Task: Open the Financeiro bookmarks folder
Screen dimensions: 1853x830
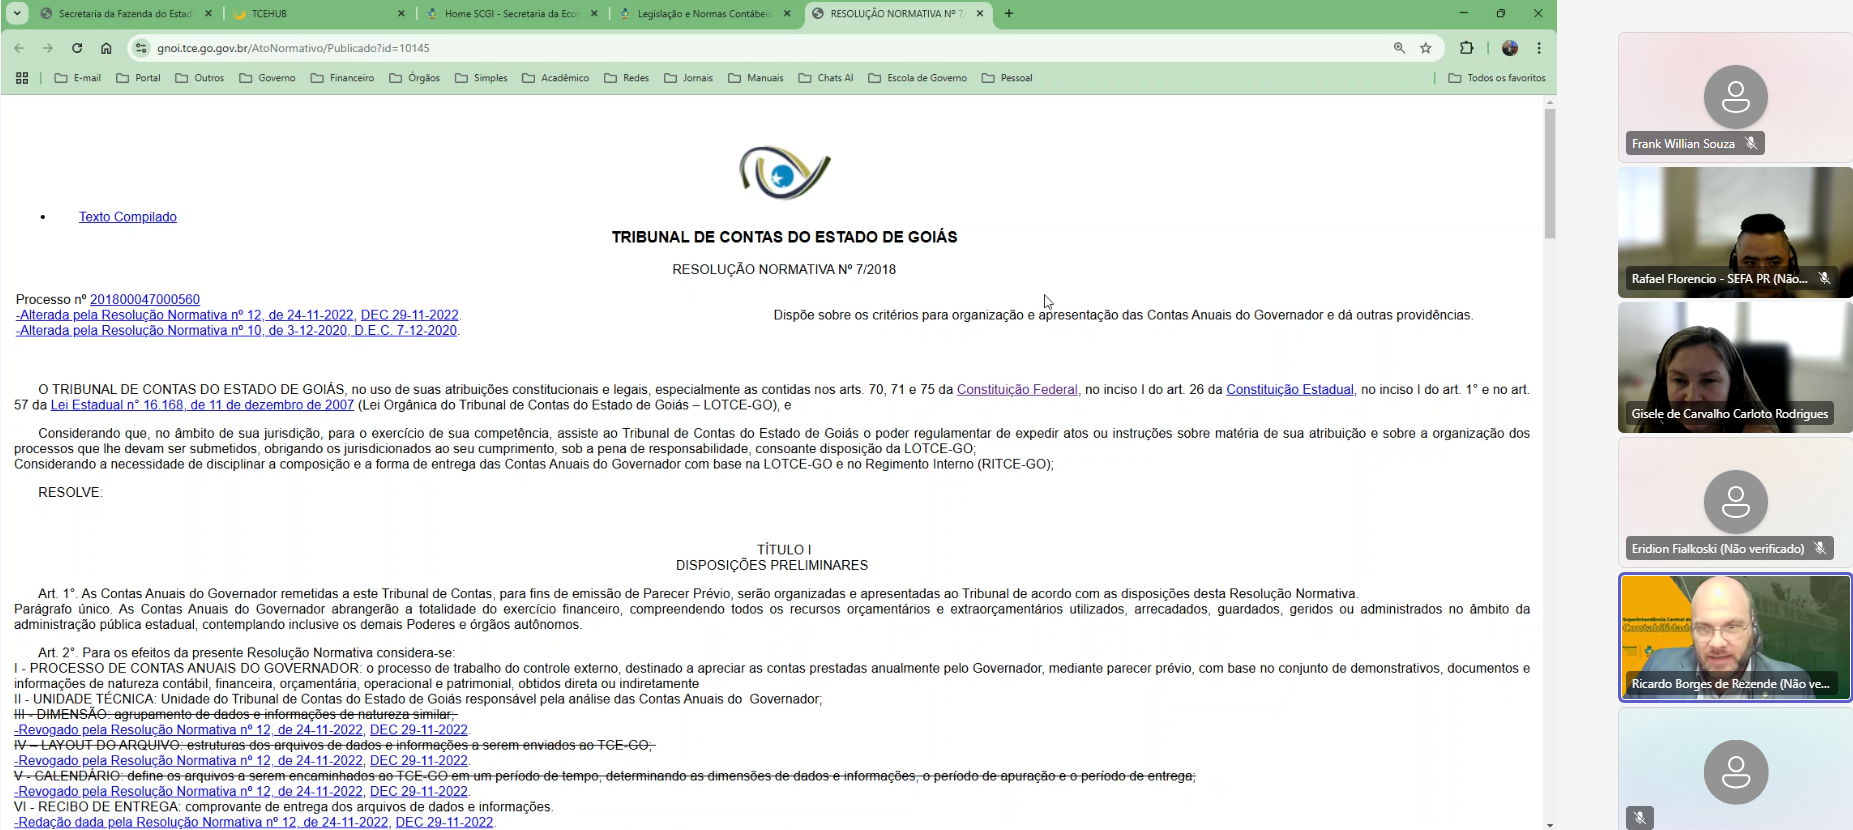Action: [342, 78]
